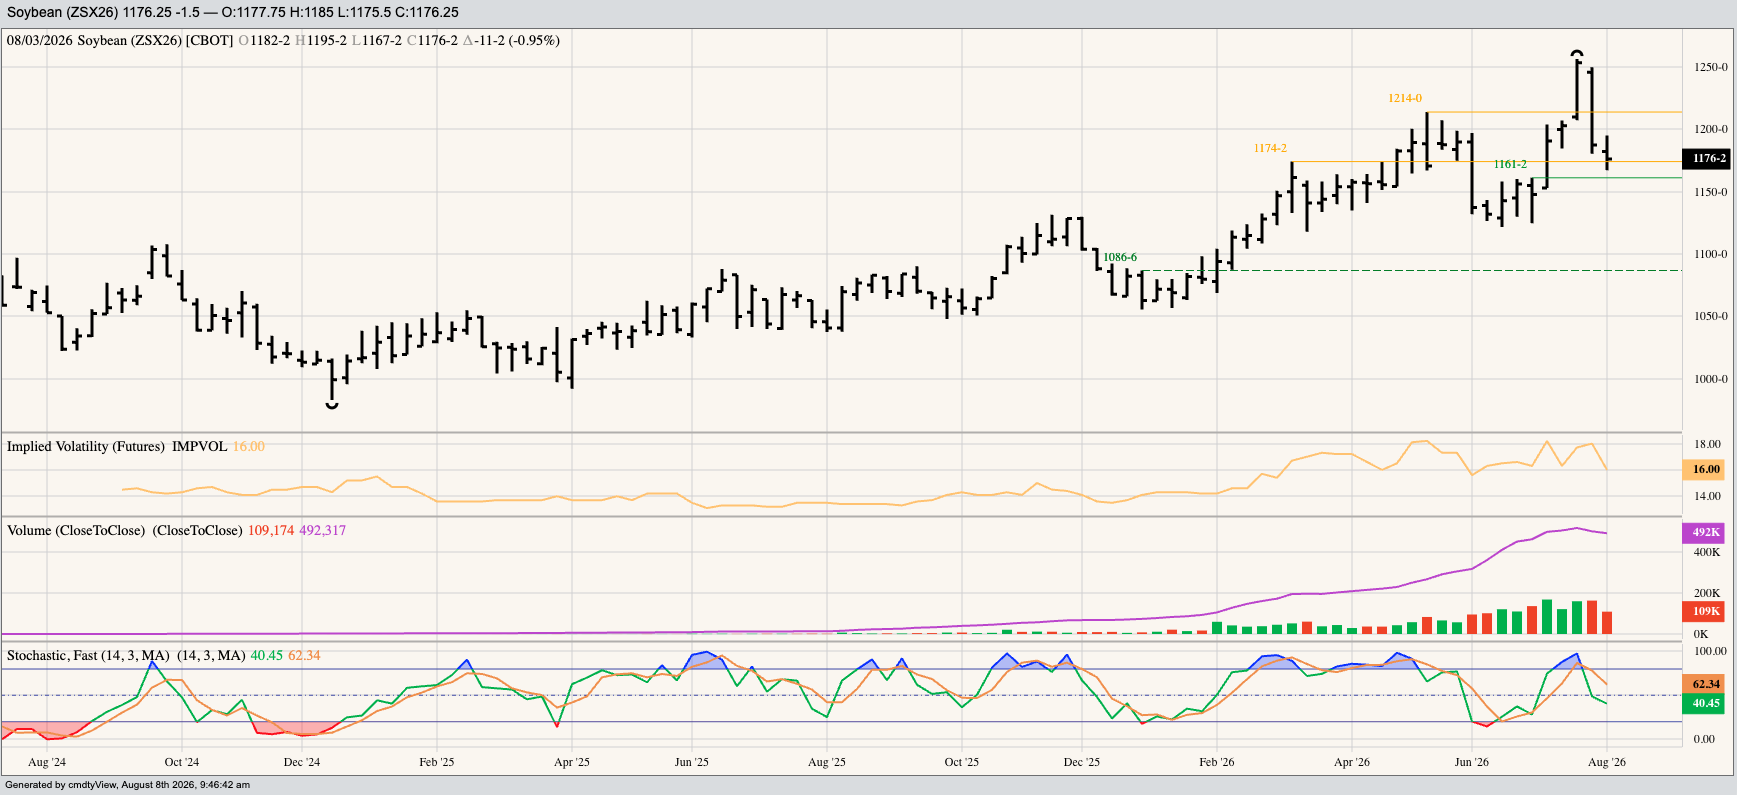Viewport: 1737px width, 795px height.
Task: Click the 1200-0 price axis label
Action: (x=1711, y=129)
